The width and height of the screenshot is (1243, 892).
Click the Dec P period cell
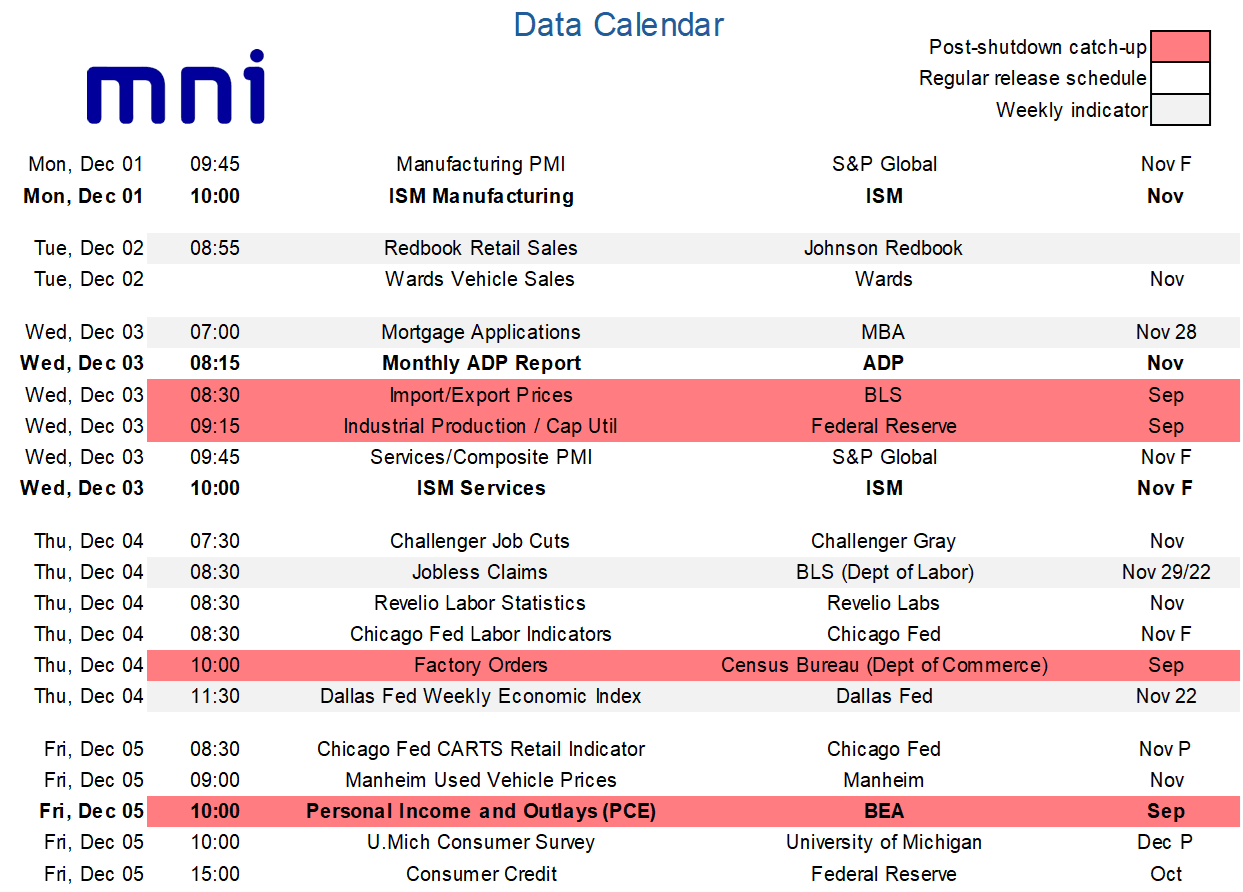[1166, 842]
